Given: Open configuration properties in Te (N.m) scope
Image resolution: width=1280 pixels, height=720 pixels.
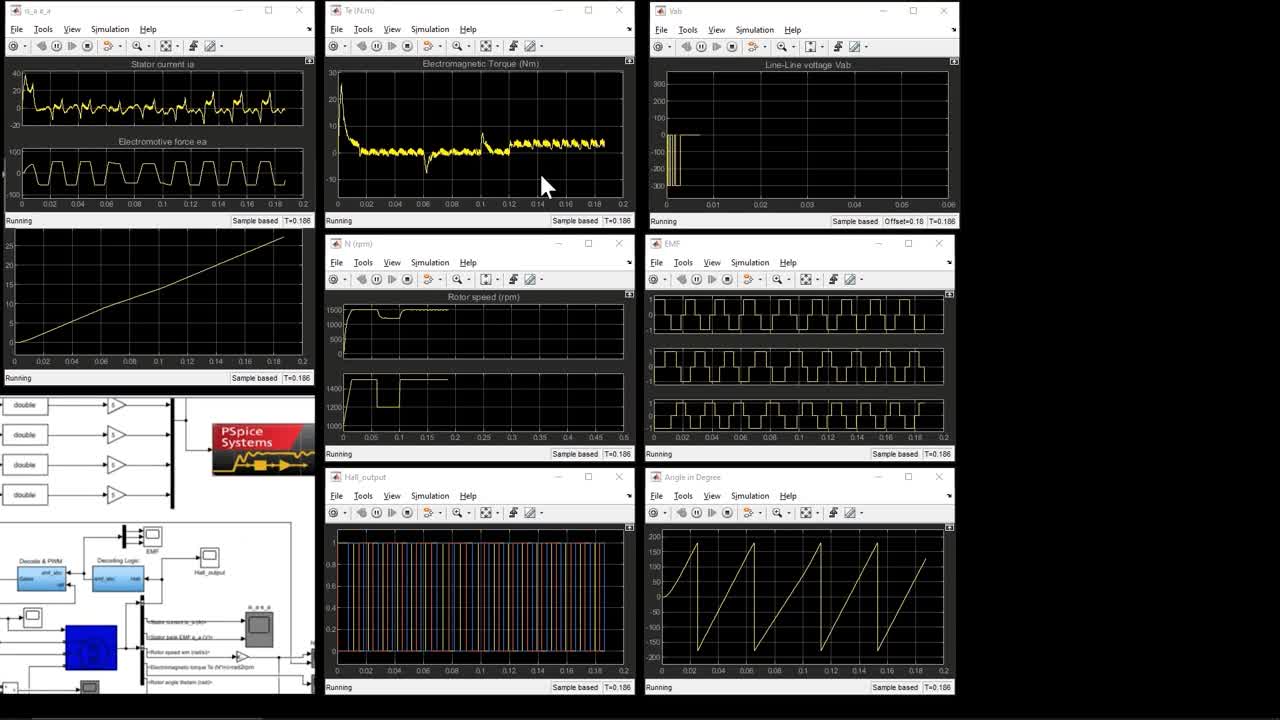Looking at the screenshot, I should tap(333, 46).
